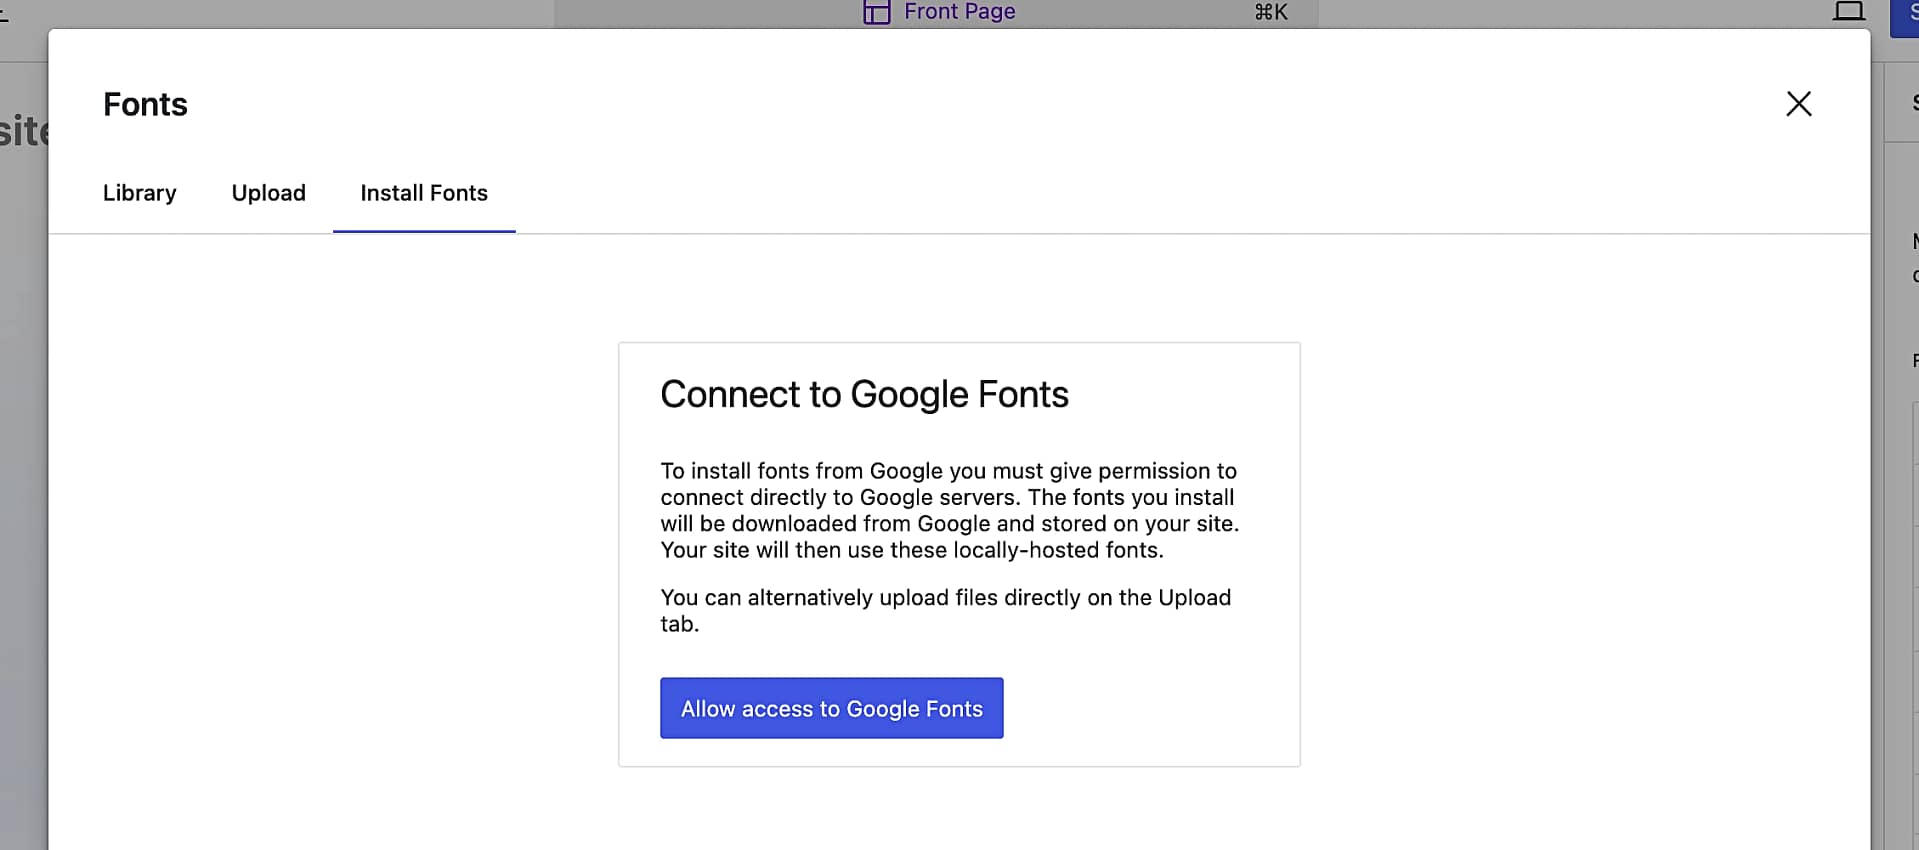The width and height of the screenshot is (1919, 850).
Task: Click the Connect to Google Fonts heading
Action: [864, 394]
